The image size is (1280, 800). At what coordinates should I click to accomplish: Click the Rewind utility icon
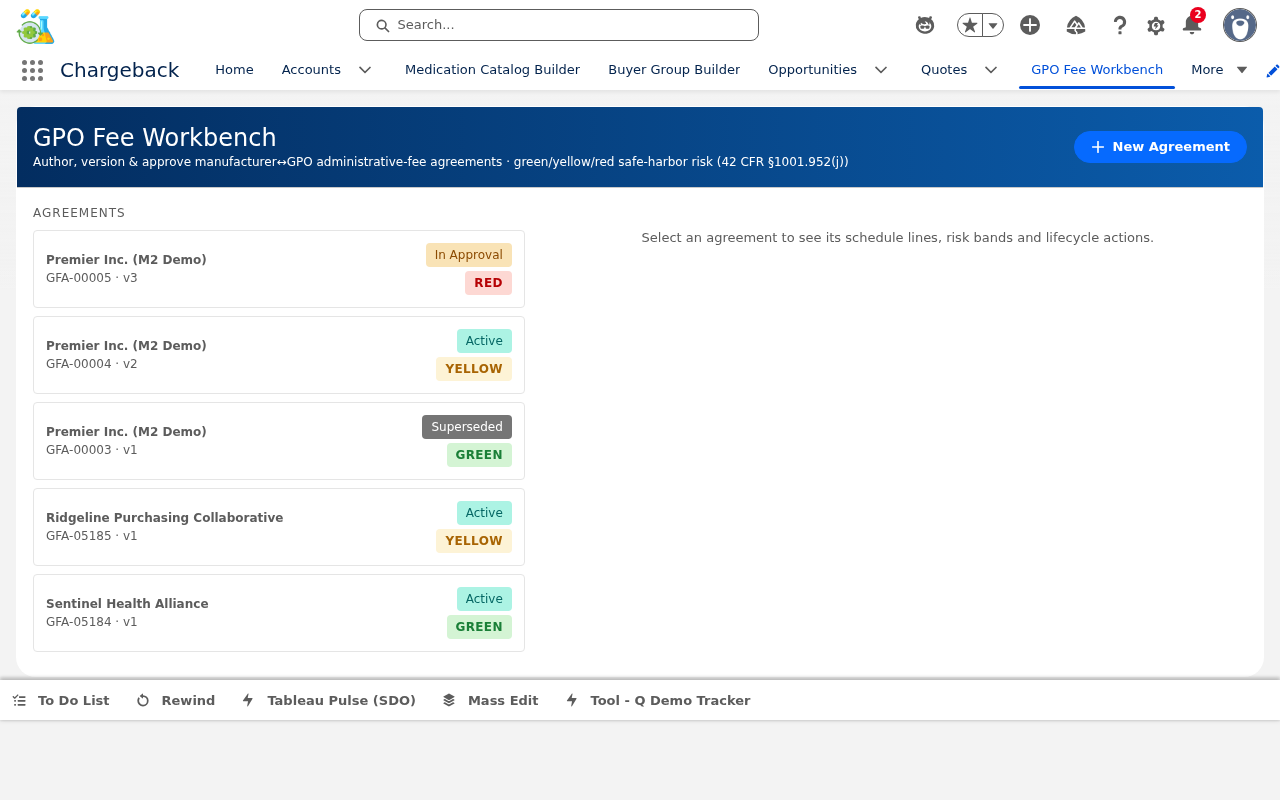[143, 701]
